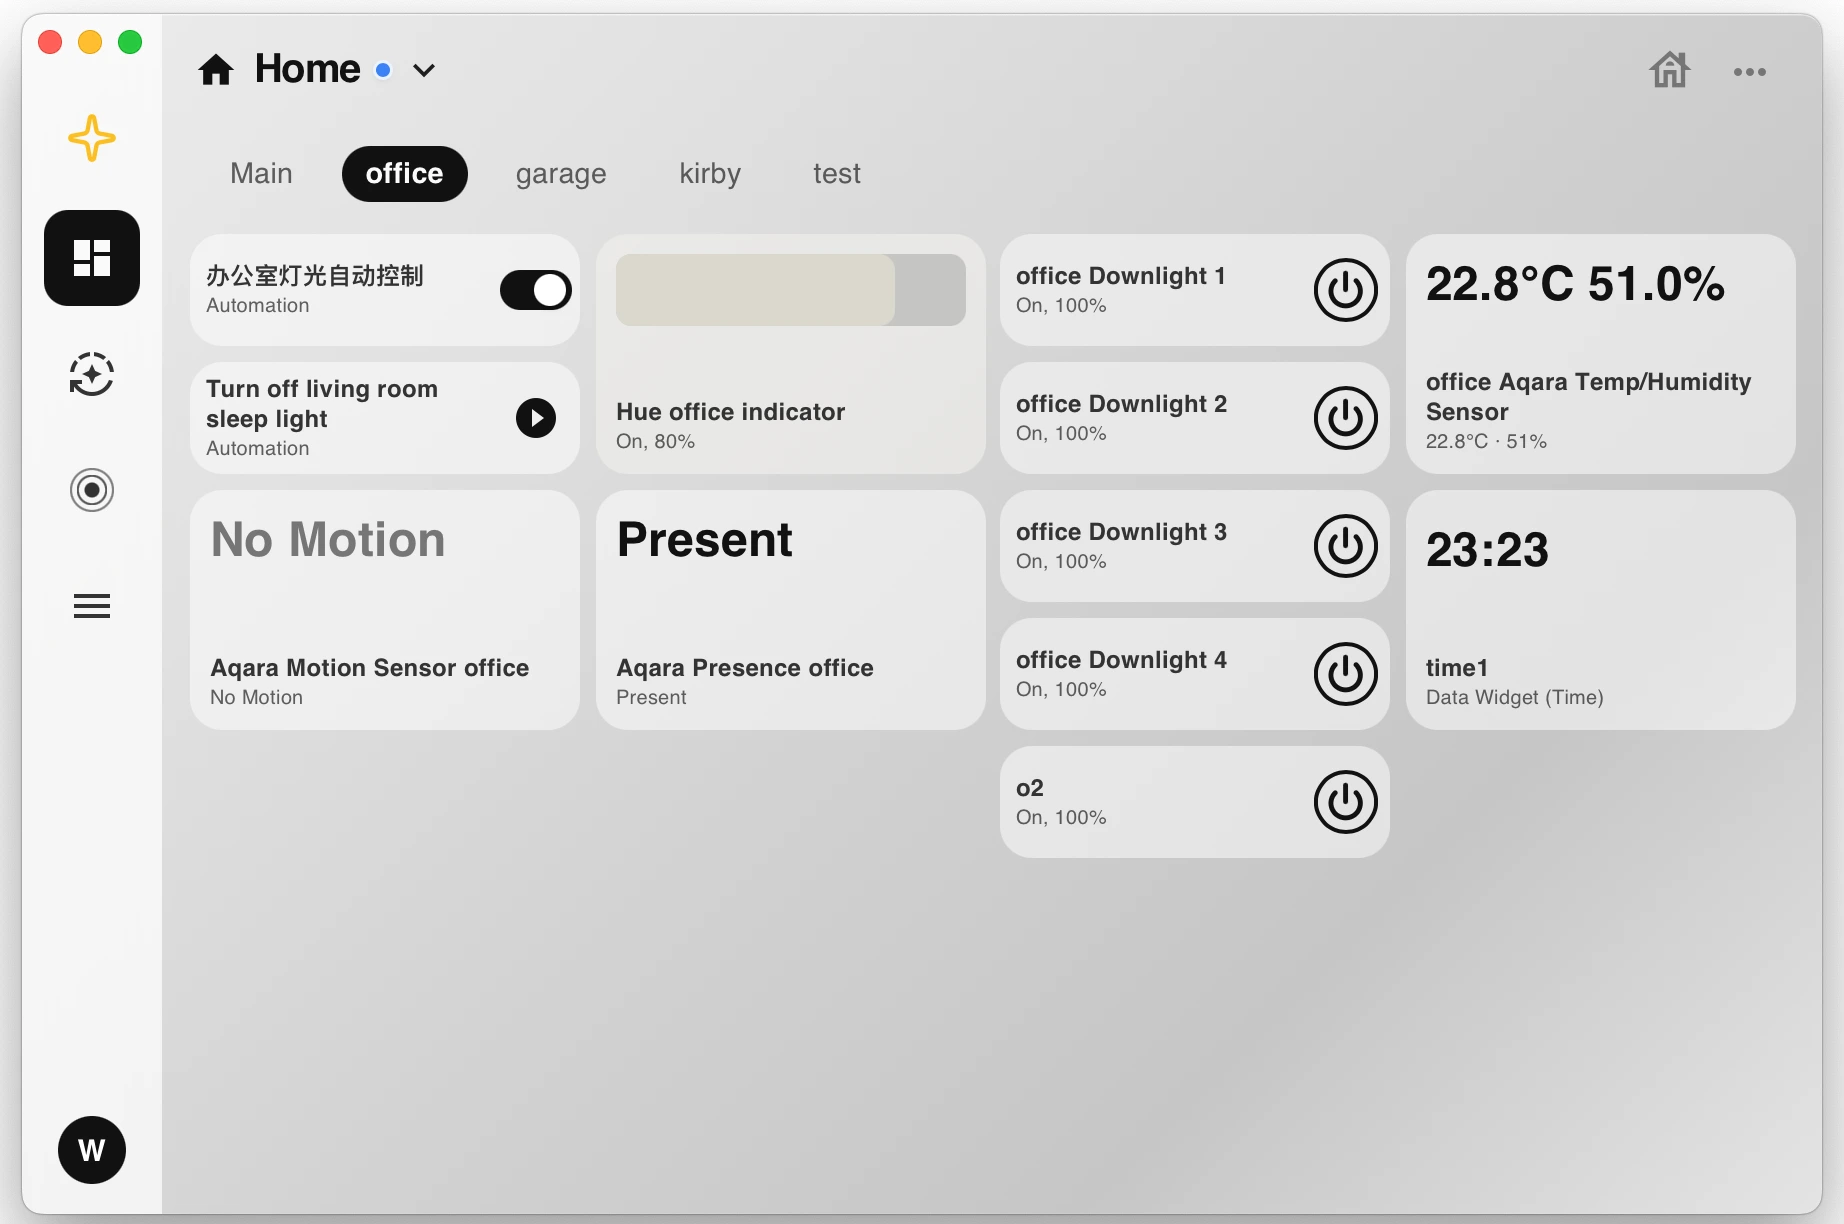This screenshot has width=1844, height=1224.
Task: Run the Turn off living room sleep light automation
Action: click(x=536, y=418)
